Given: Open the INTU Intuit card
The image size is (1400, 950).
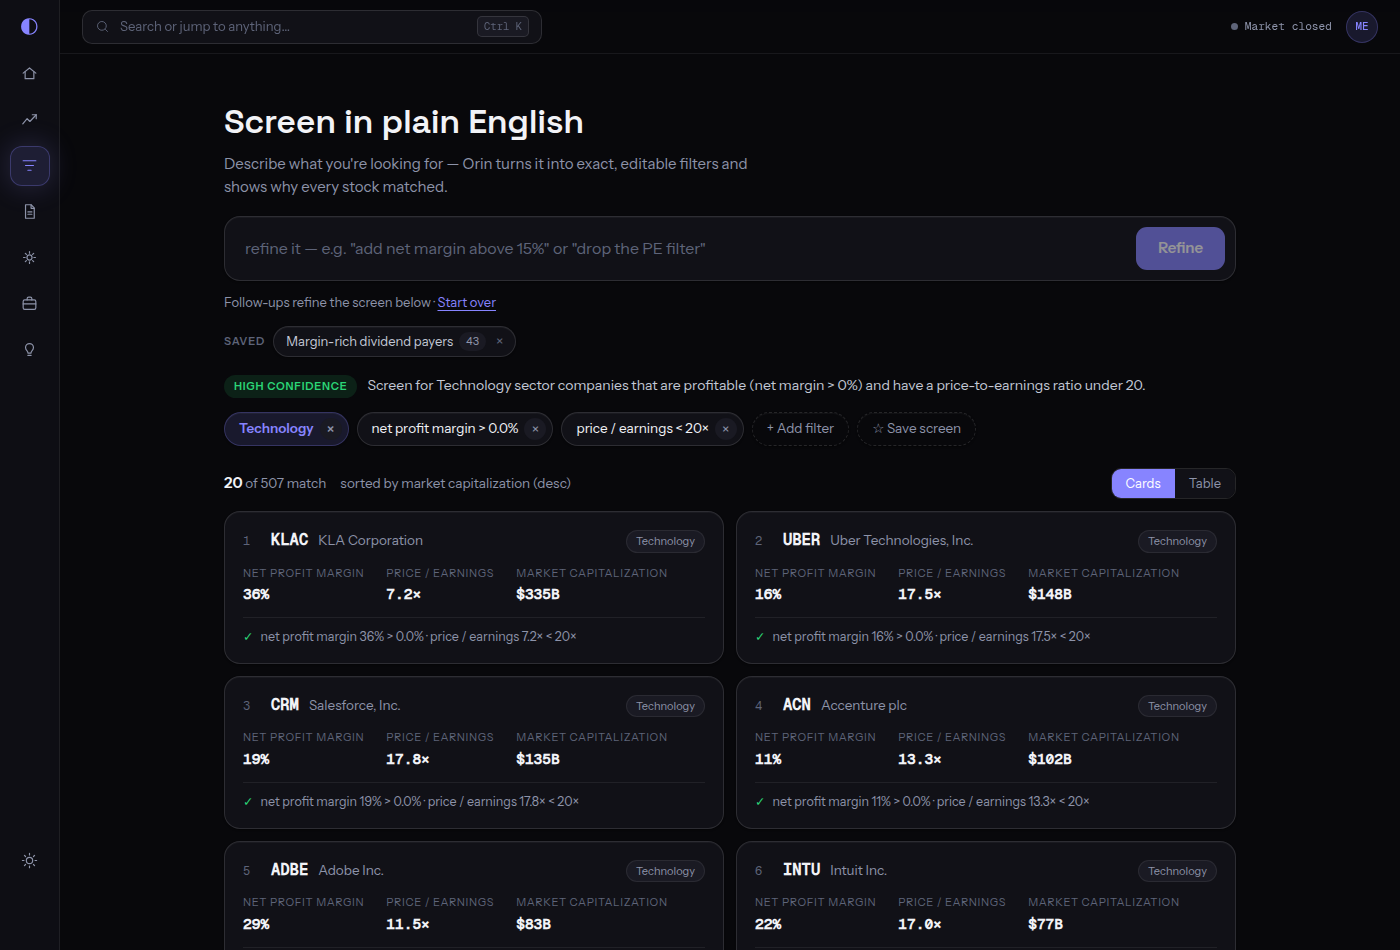Looking at the screenshot, I should [986, 896].
